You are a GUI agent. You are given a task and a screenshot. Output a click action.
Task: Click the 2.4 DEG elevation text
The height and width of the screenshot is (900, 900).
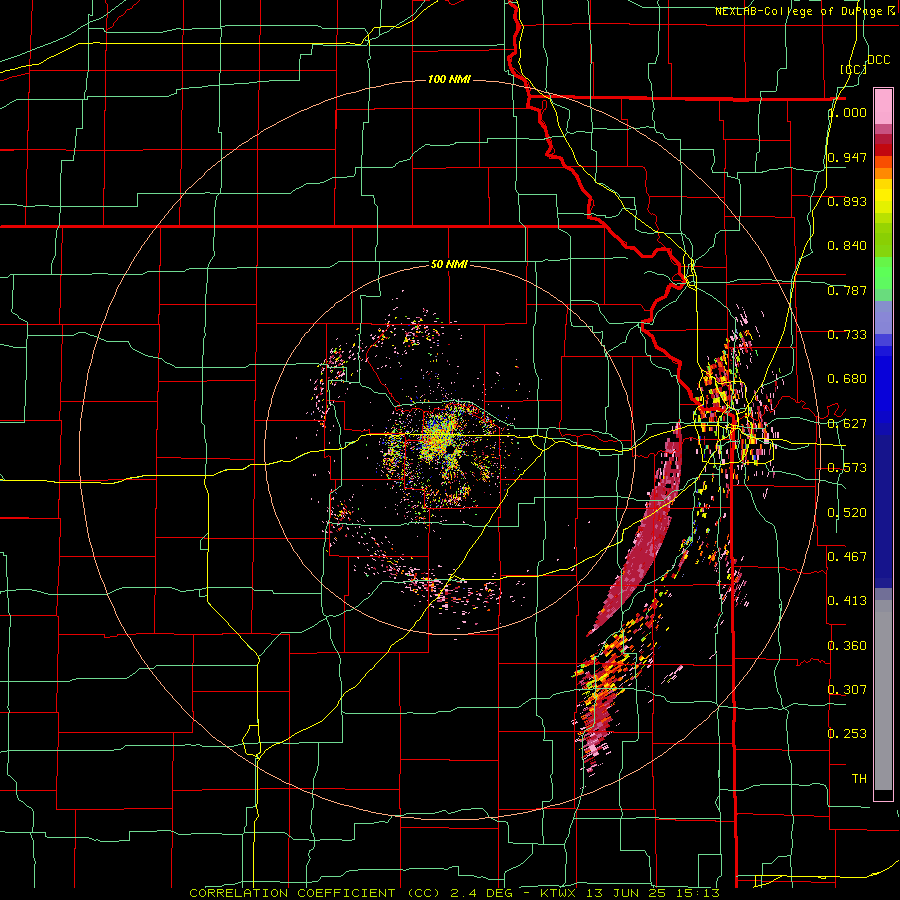(x=481, y=893)
